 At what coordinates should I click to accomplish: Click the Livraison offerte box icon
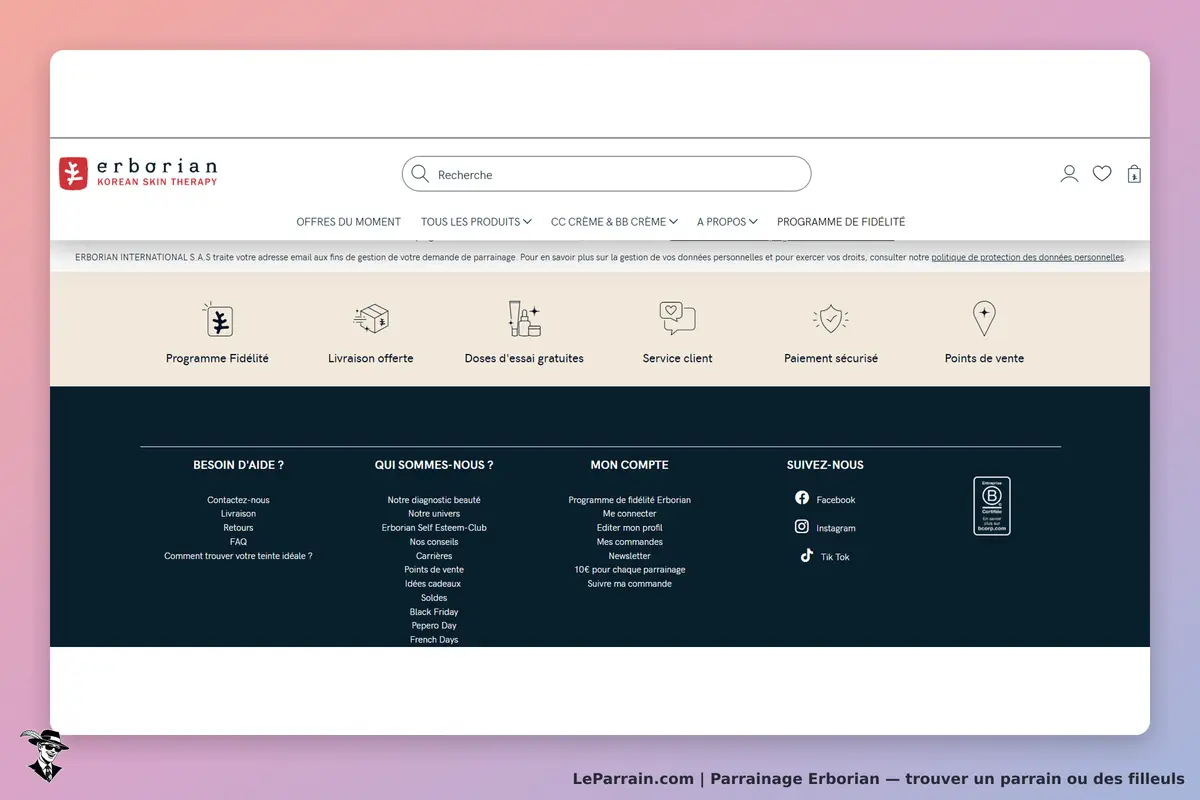(x=371, y=320)
